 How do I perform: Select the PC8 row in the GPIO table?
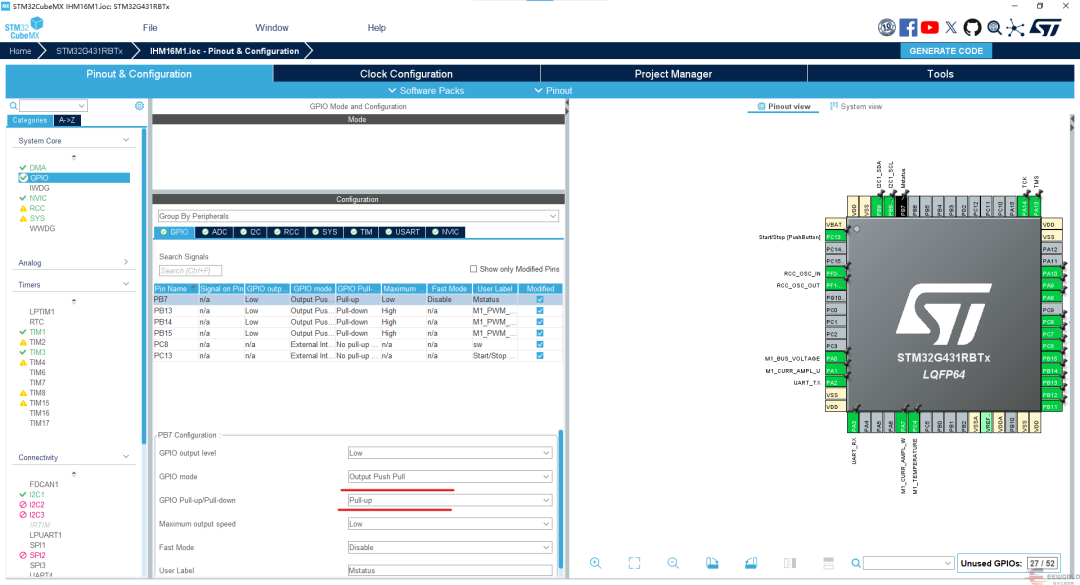(x=357, y=345)
